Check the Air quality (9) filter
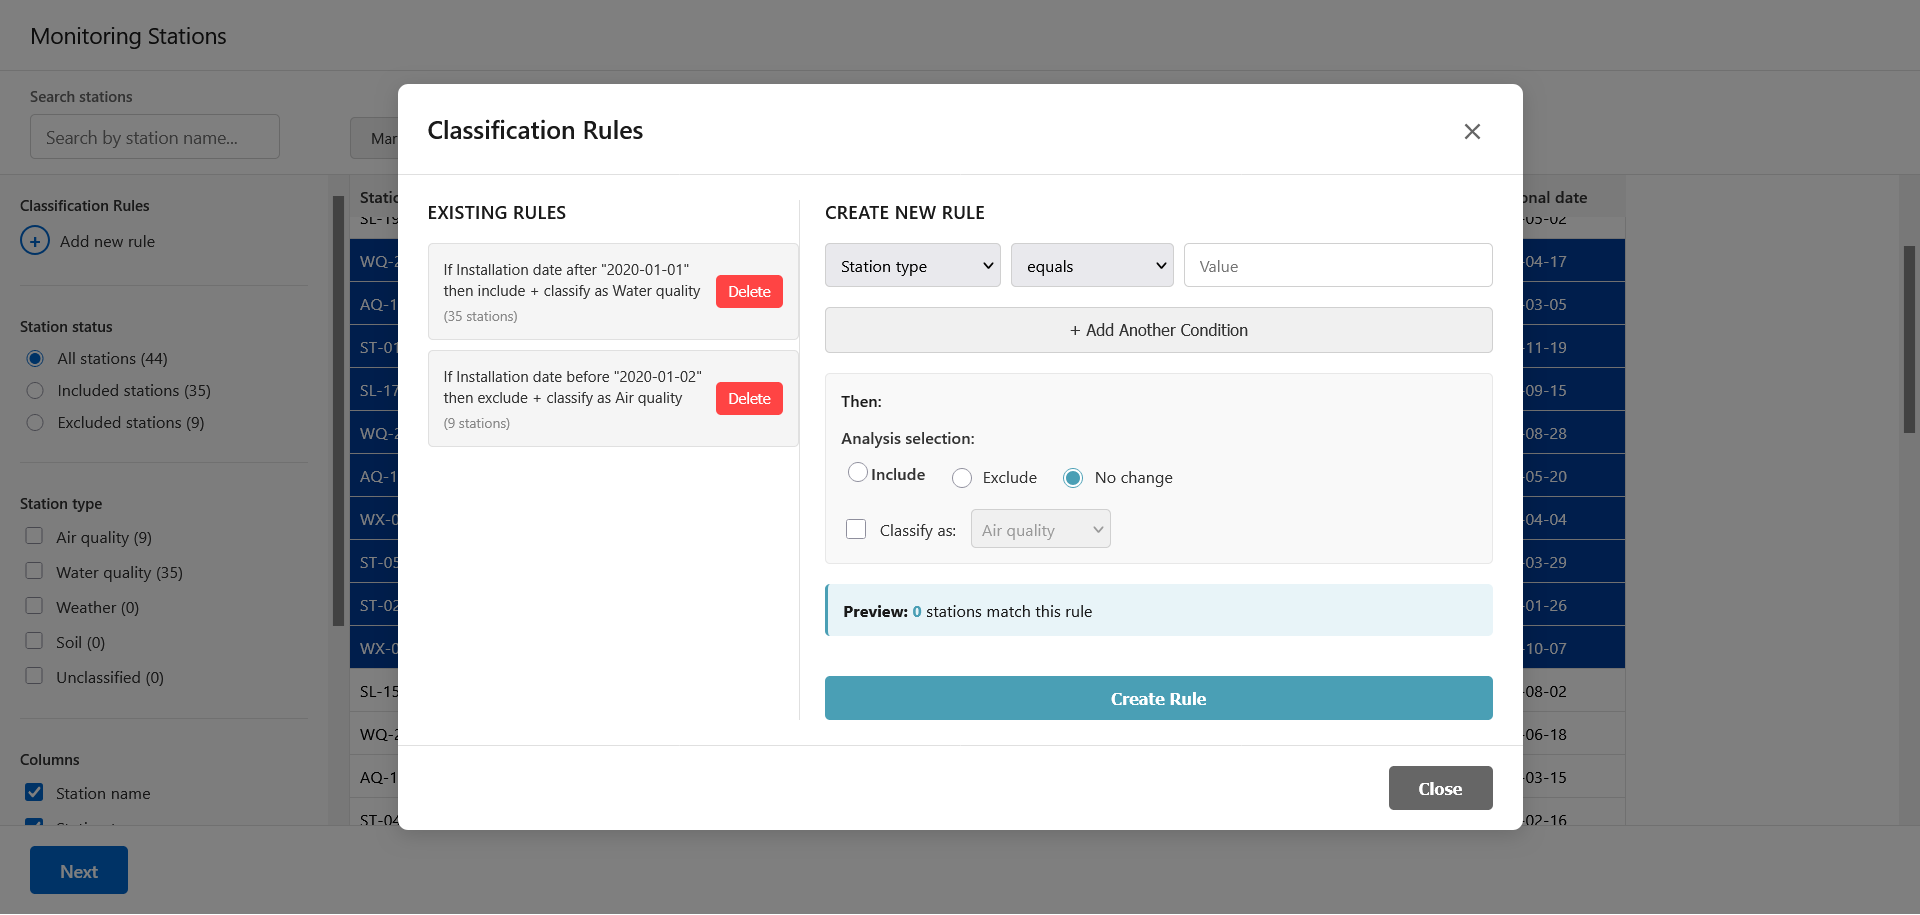This screenshot has width=1920, height=915. [x=34, y=536]
